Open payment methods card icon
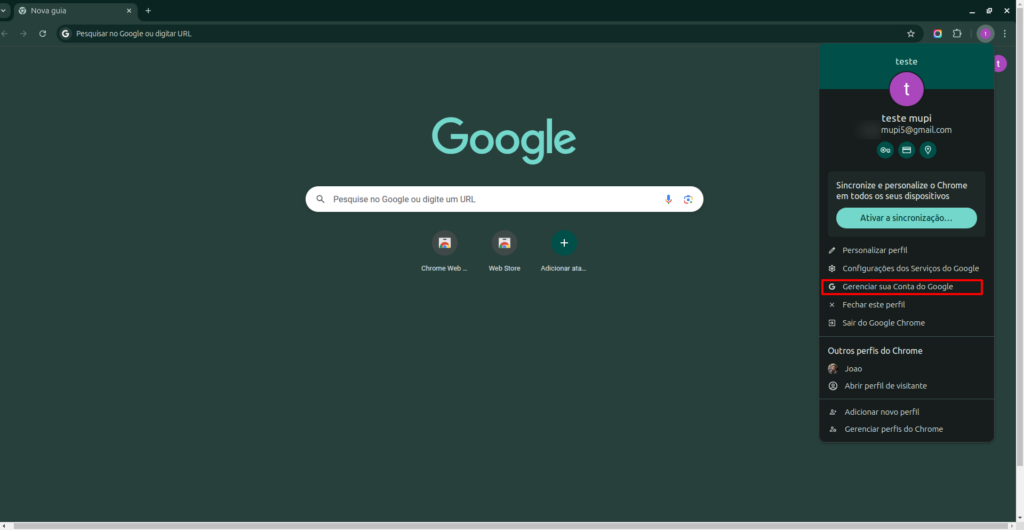The width and height of the screenshot is (1024, 530). click(x=906, y=150)
